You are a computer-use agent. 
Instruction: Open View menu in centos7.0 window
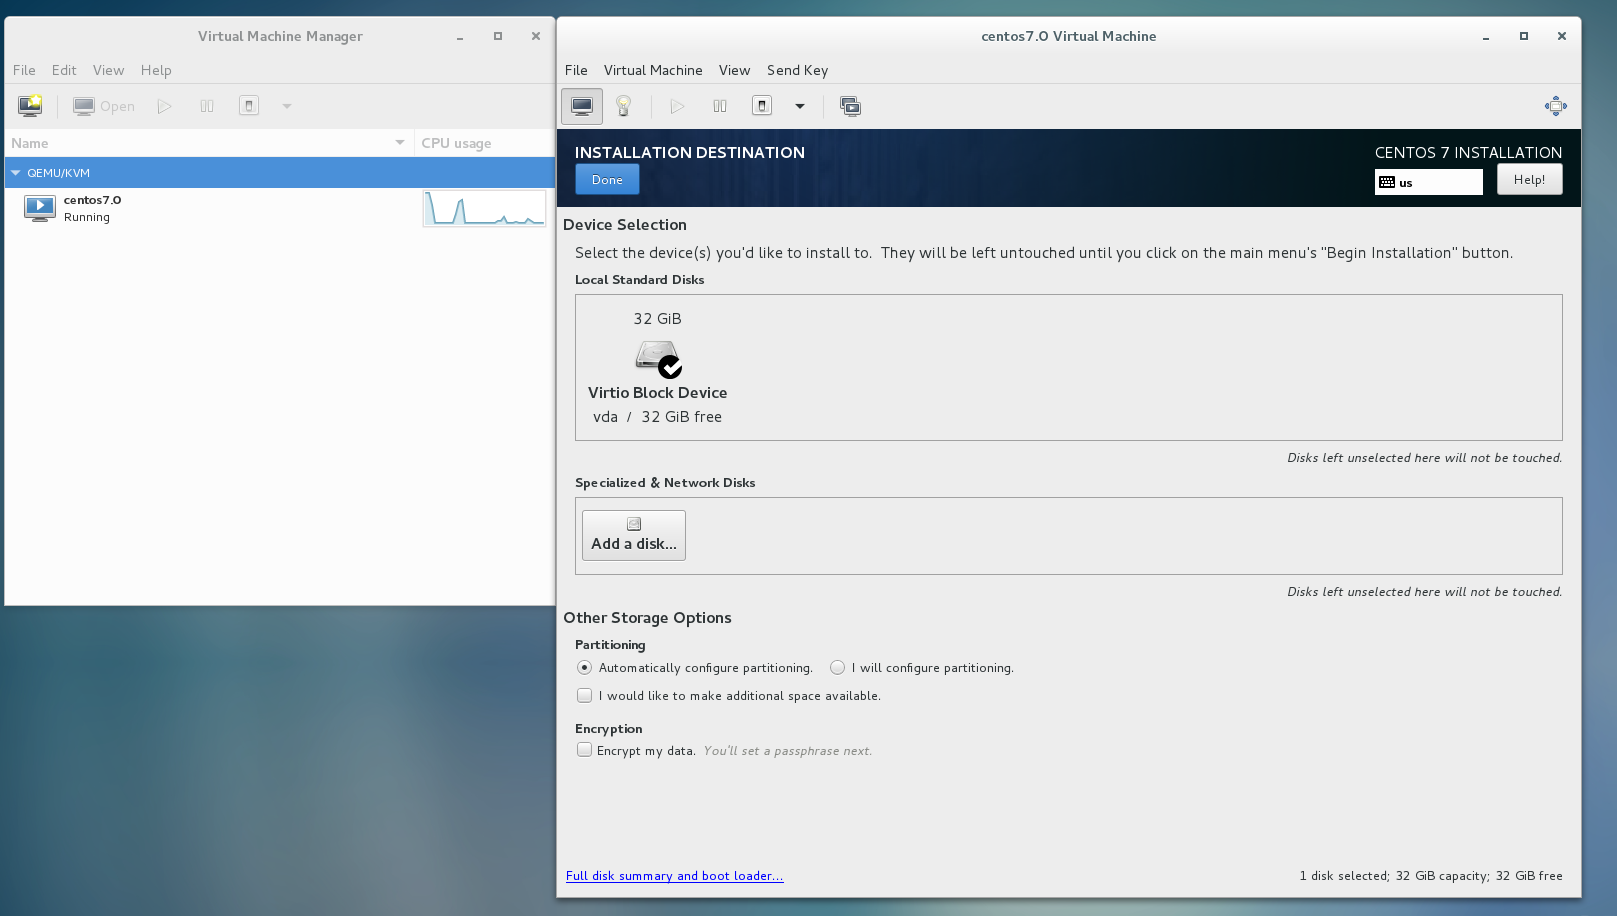coord(734,70)
